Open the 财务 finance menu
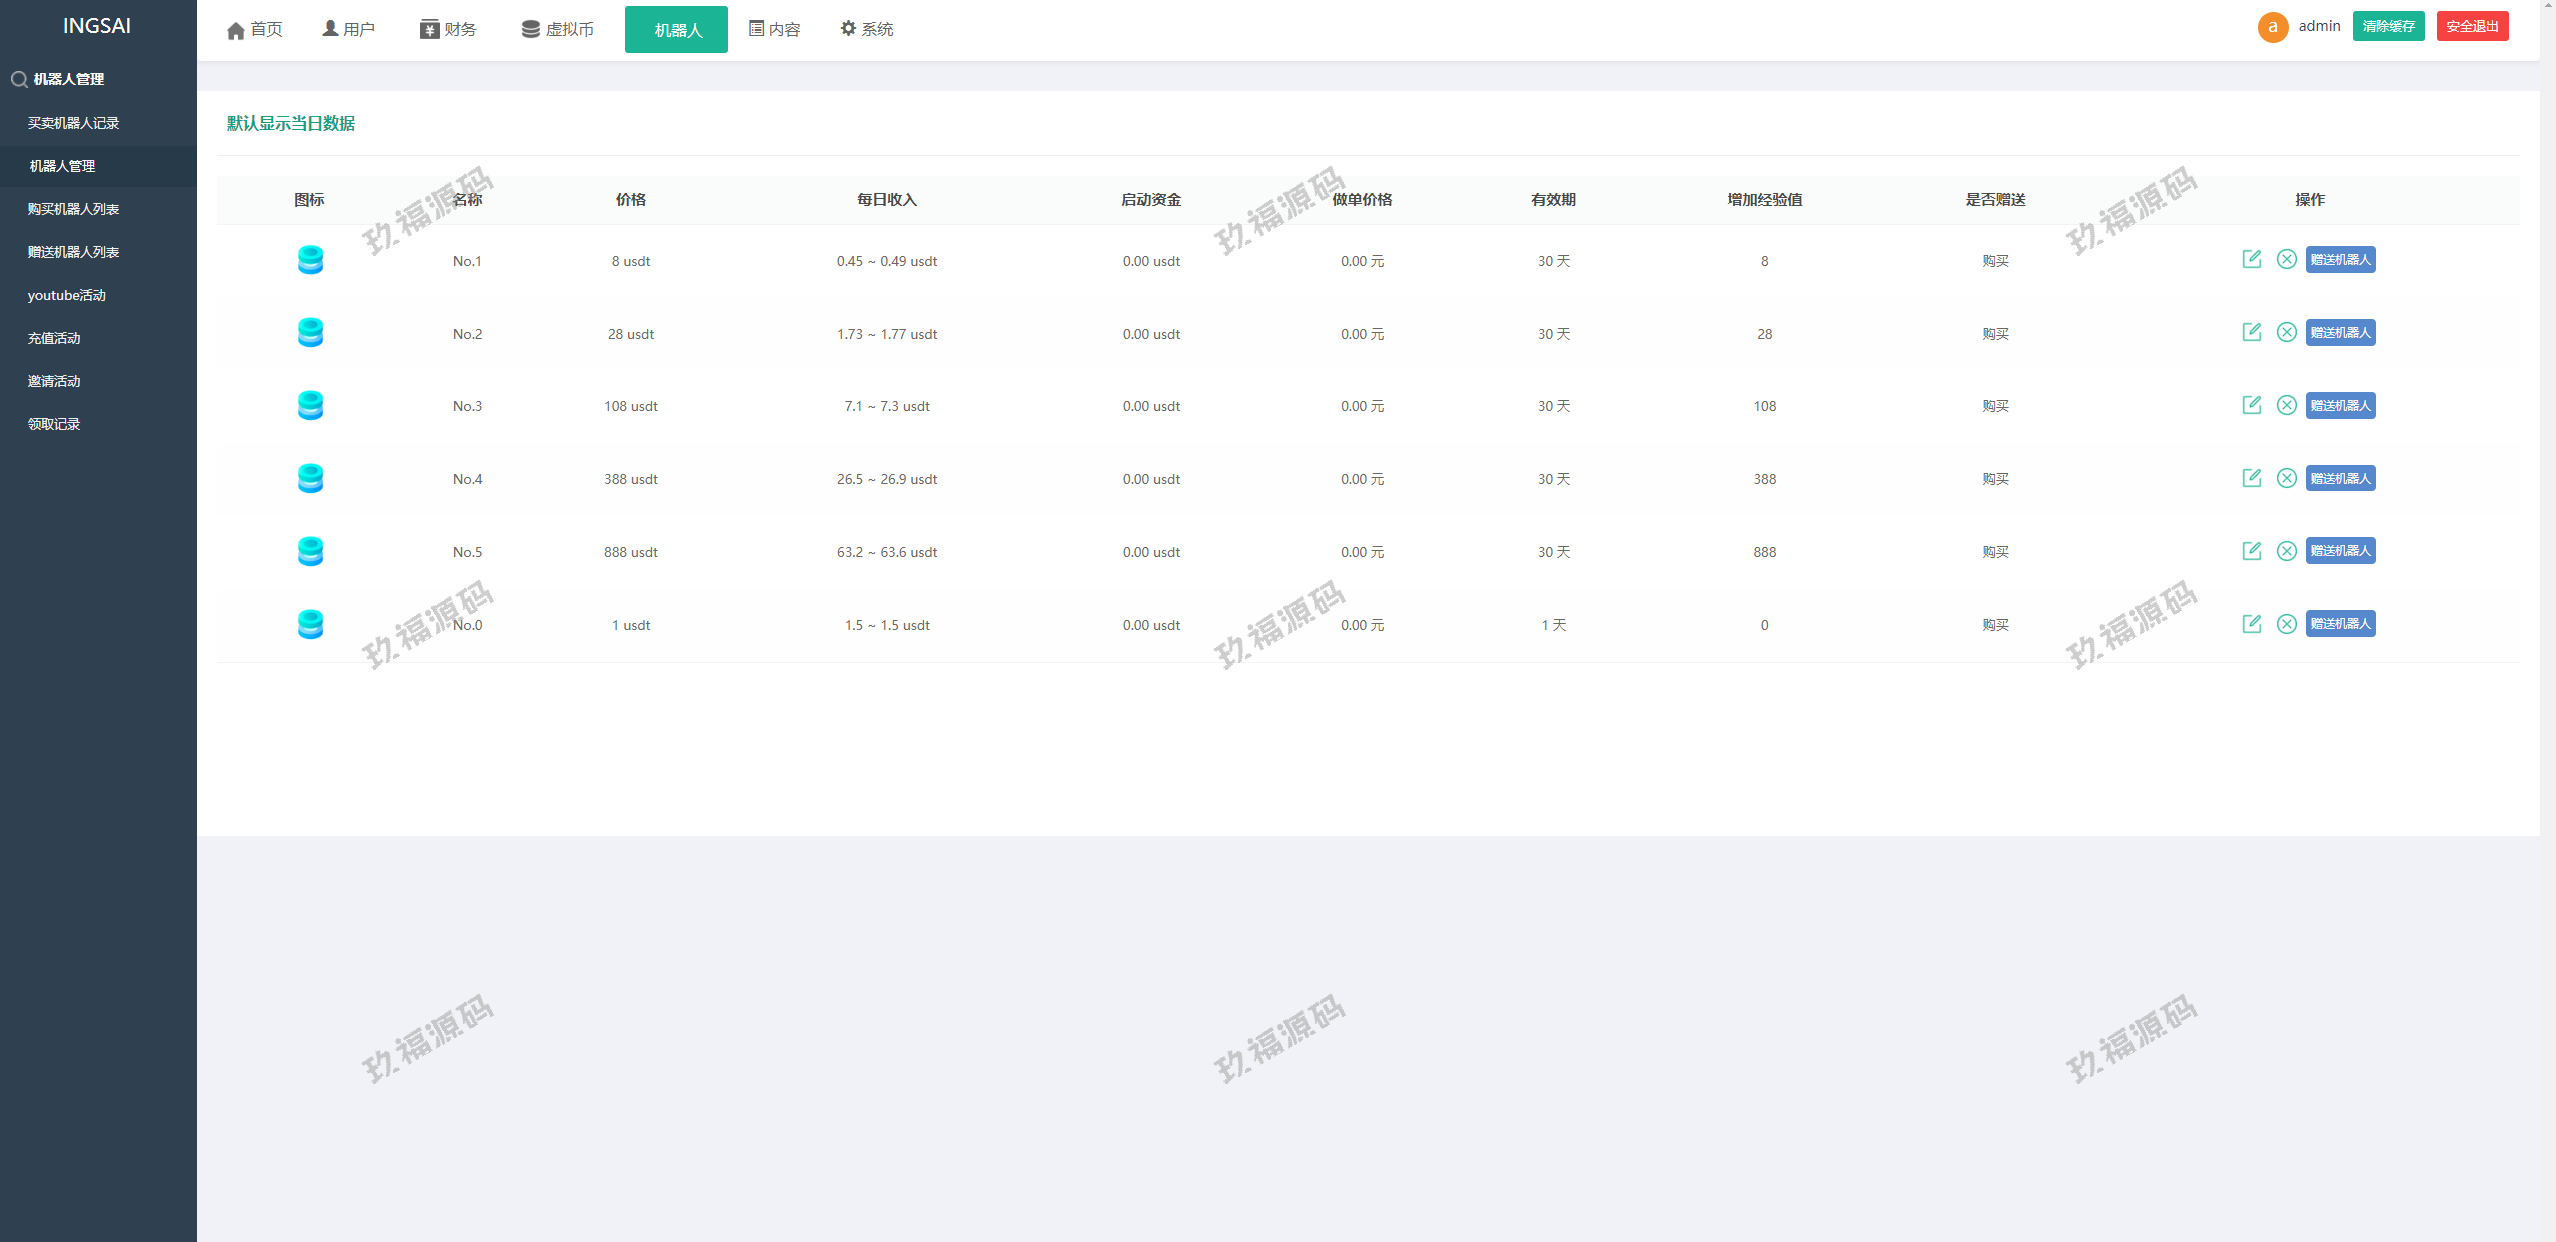This screenshot has height=1242, width=2556. click(448, 30)
